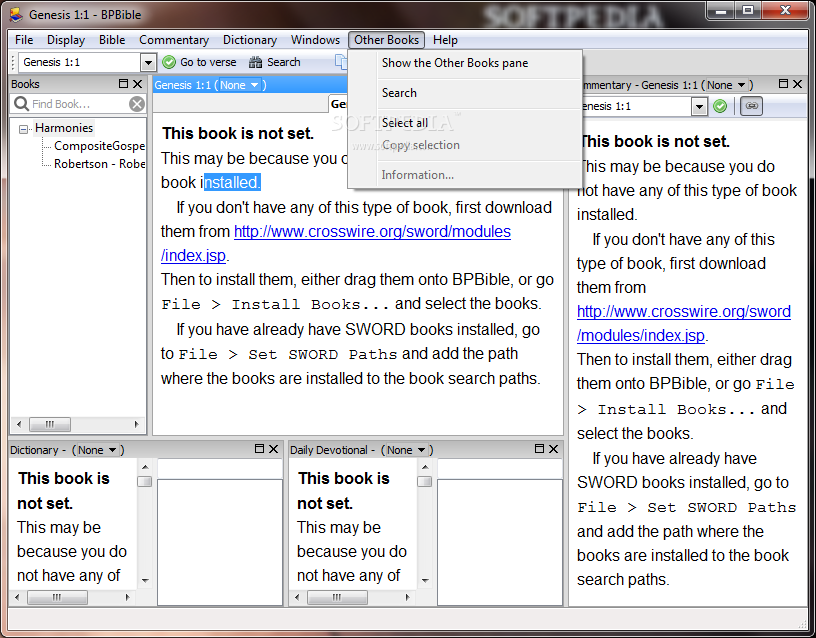Image resolution: width=816 pixels, height=638 pixels.
Task: Click the main toolbar drag handle
Action: (x=13, y=62)
